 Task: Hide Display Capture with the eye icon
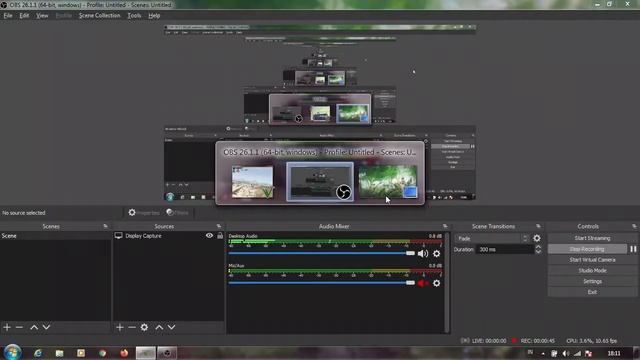[209, 236]
